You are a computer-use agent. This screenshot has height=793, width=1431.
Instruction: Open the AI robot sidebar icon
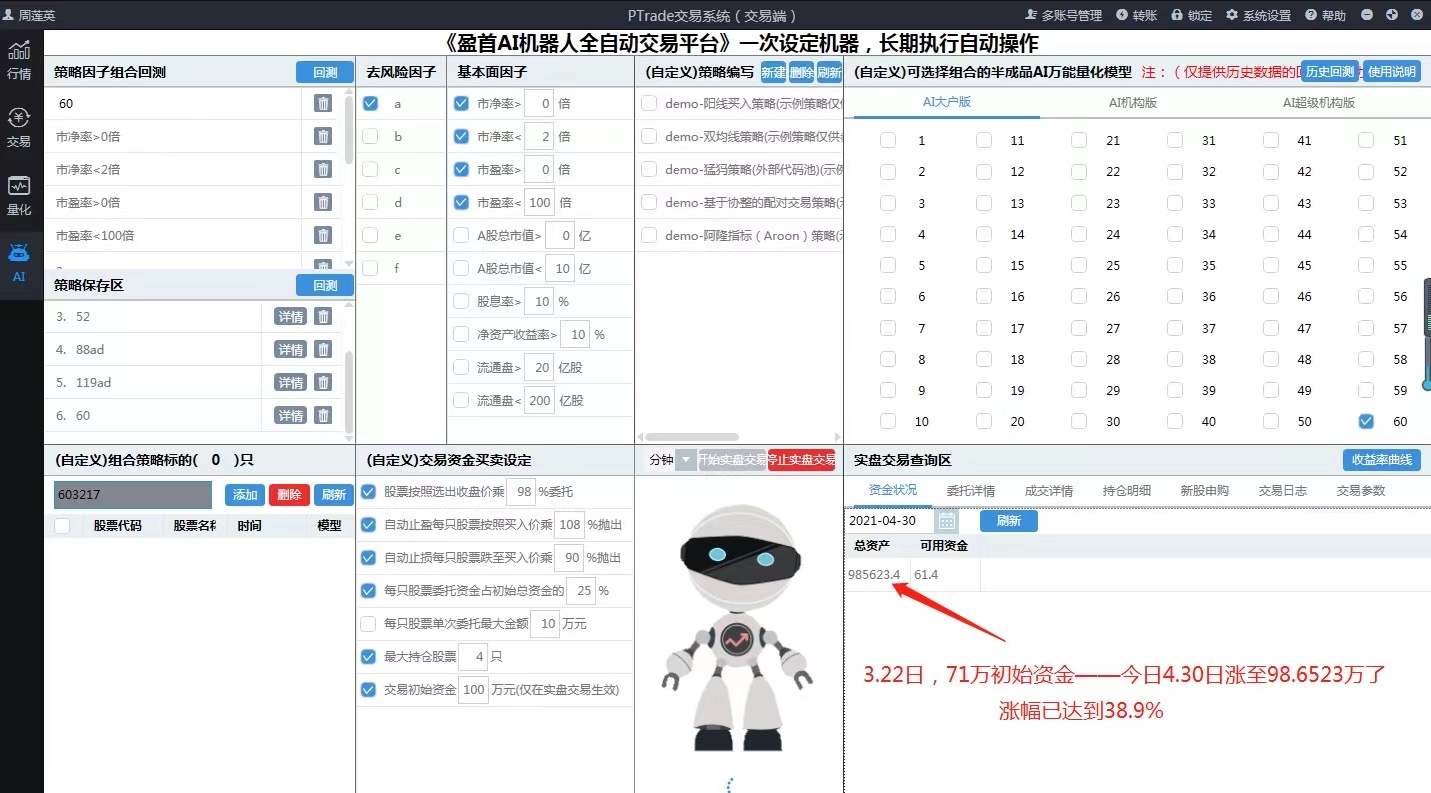click(x=19, y=263)
